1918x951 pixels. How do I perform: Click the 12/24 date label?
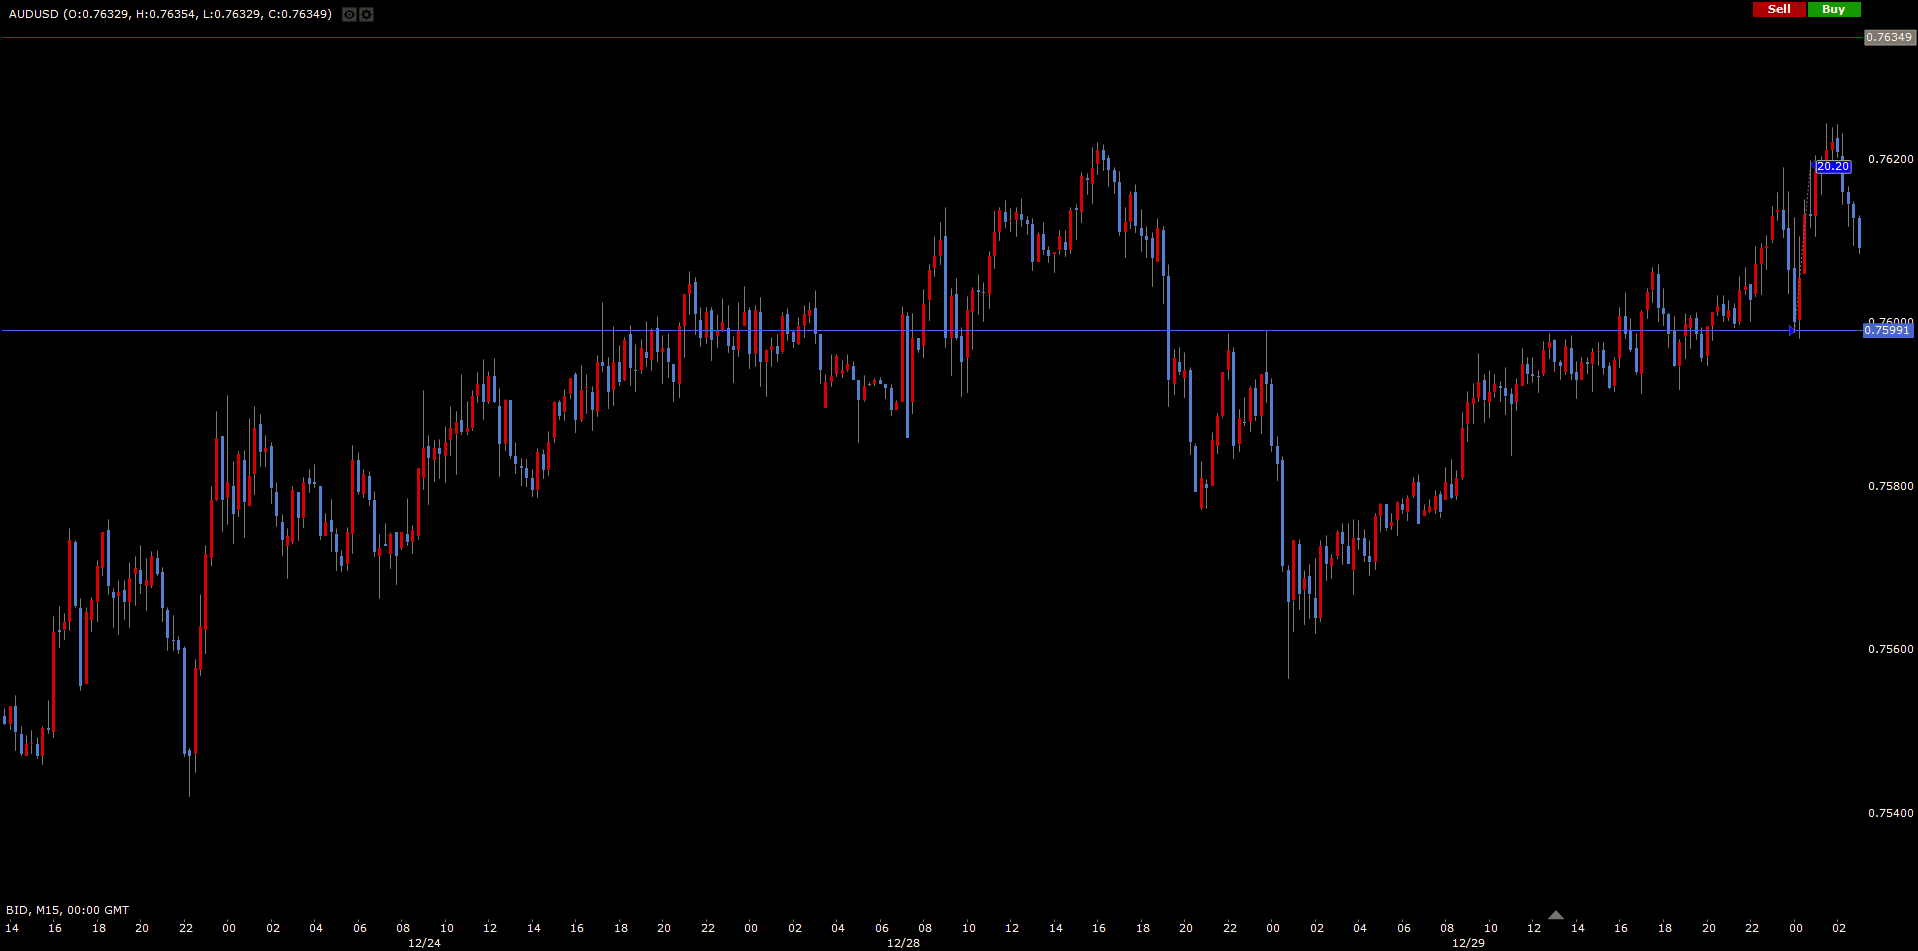tap(424, 943)
